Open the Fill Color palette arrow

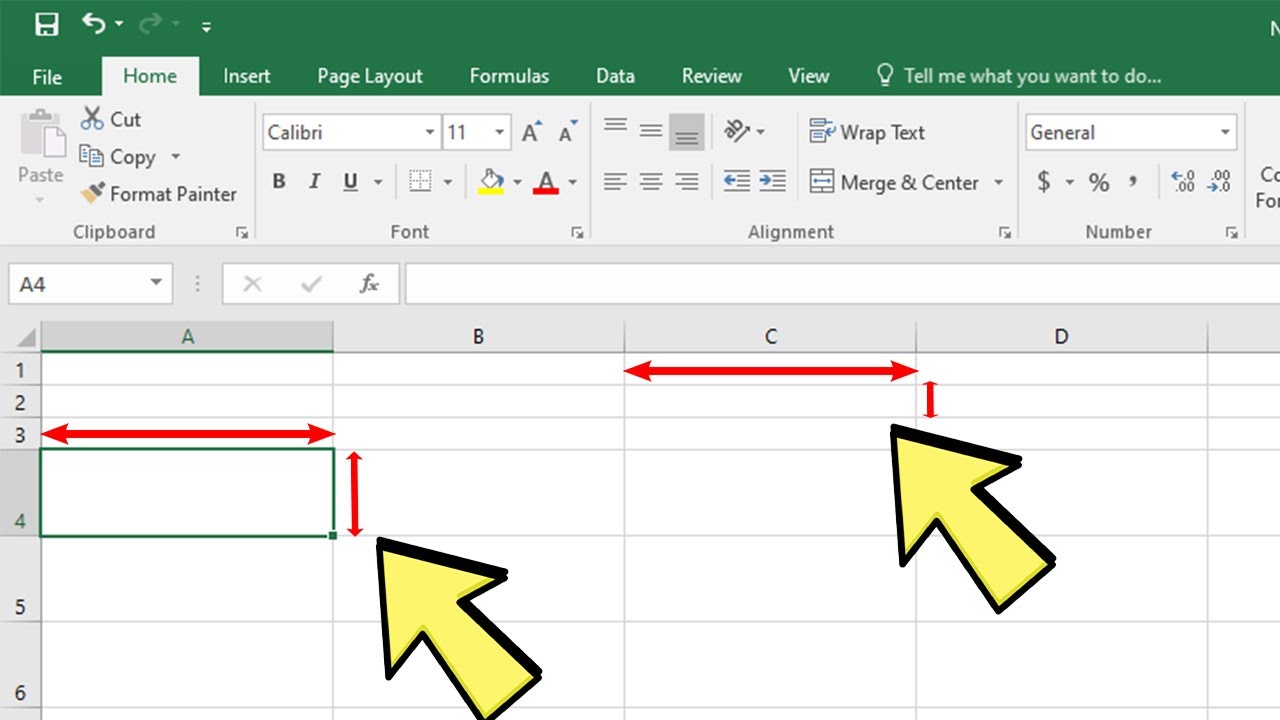point(517,182)
